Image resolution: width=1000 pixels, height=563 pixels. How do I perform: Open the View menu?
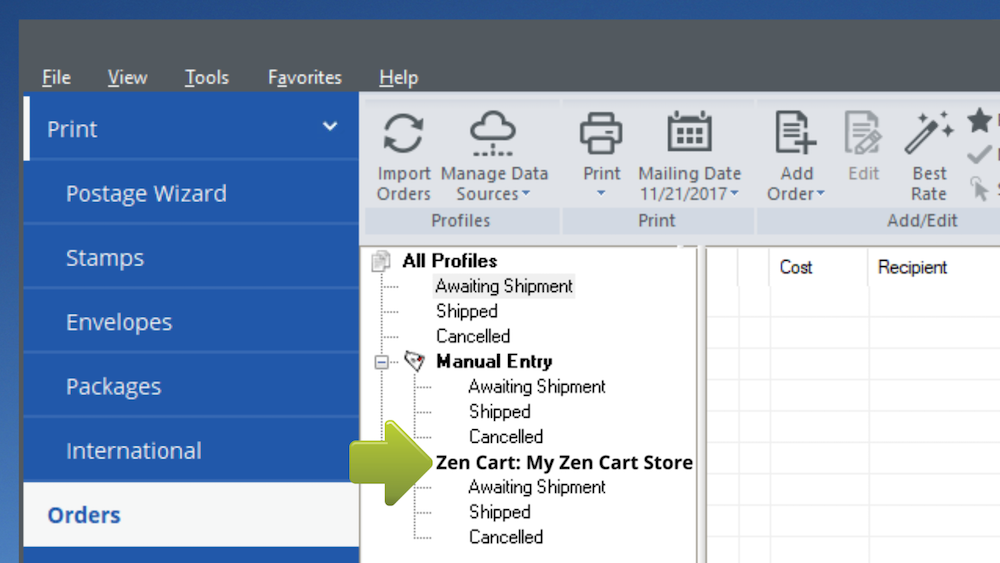tap(127, 77)
